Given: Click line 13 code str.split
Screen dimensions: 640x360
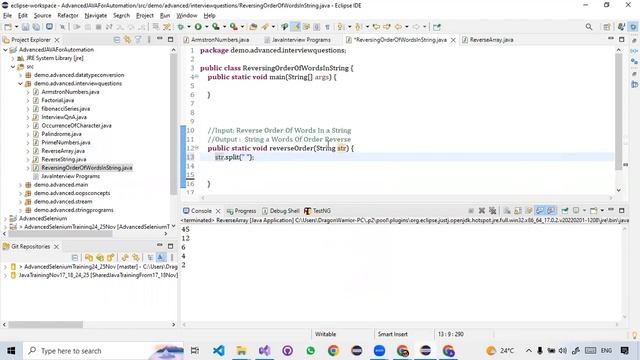Looking at the screenshot, I should pos(234,157).
